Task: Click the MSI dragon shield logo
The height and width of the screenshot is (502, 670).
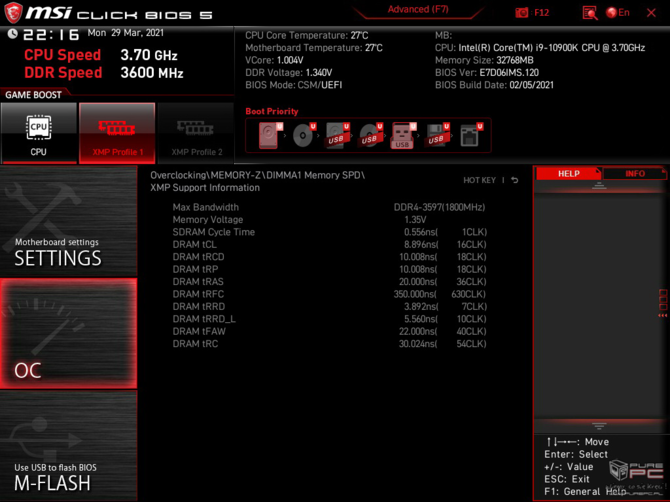Action: click(x=13, y=13)
